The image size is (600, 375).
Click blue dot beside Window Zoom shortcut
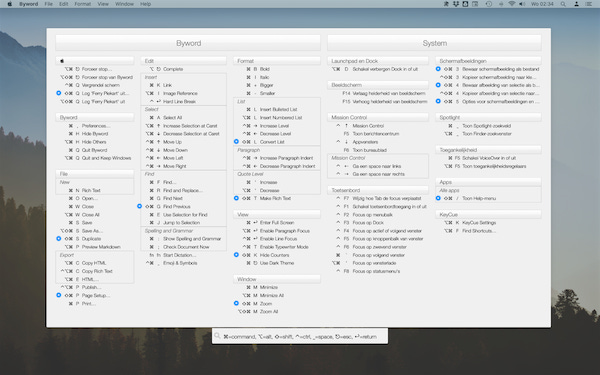click(236, 303)
